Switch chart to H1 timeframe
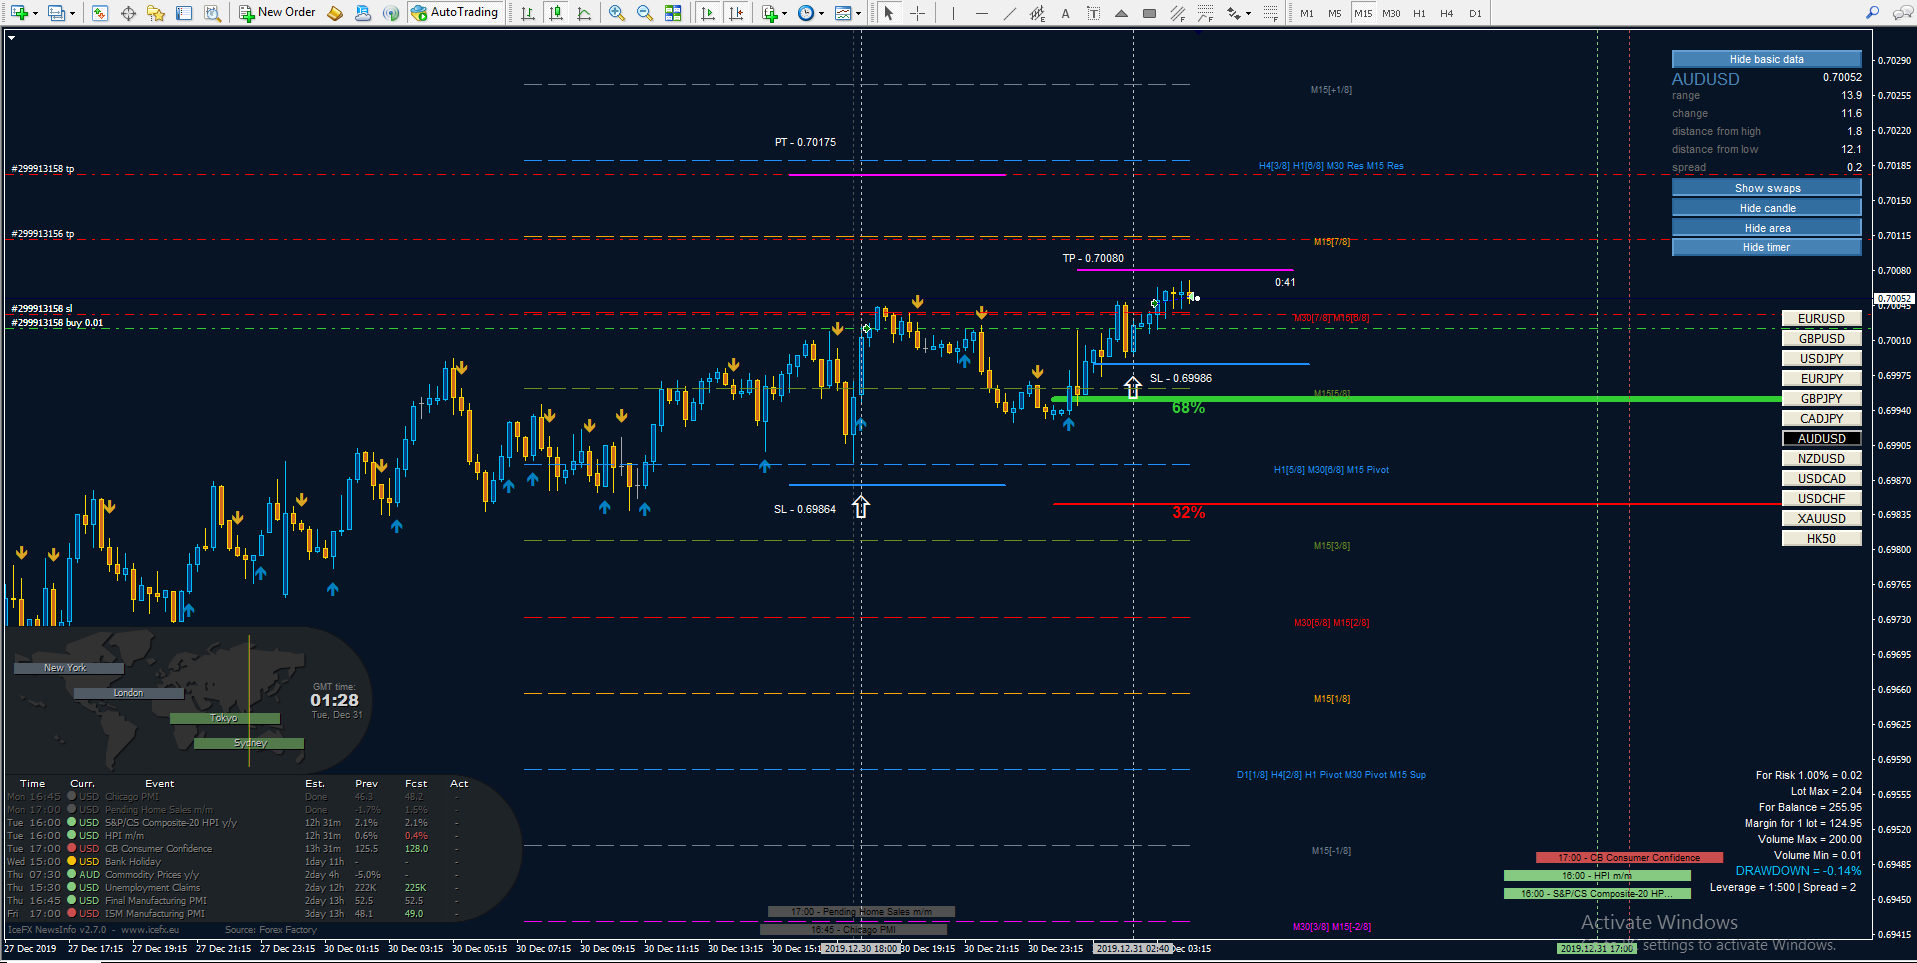This screenshot has height=963, width=1917. coord(1419,13)
